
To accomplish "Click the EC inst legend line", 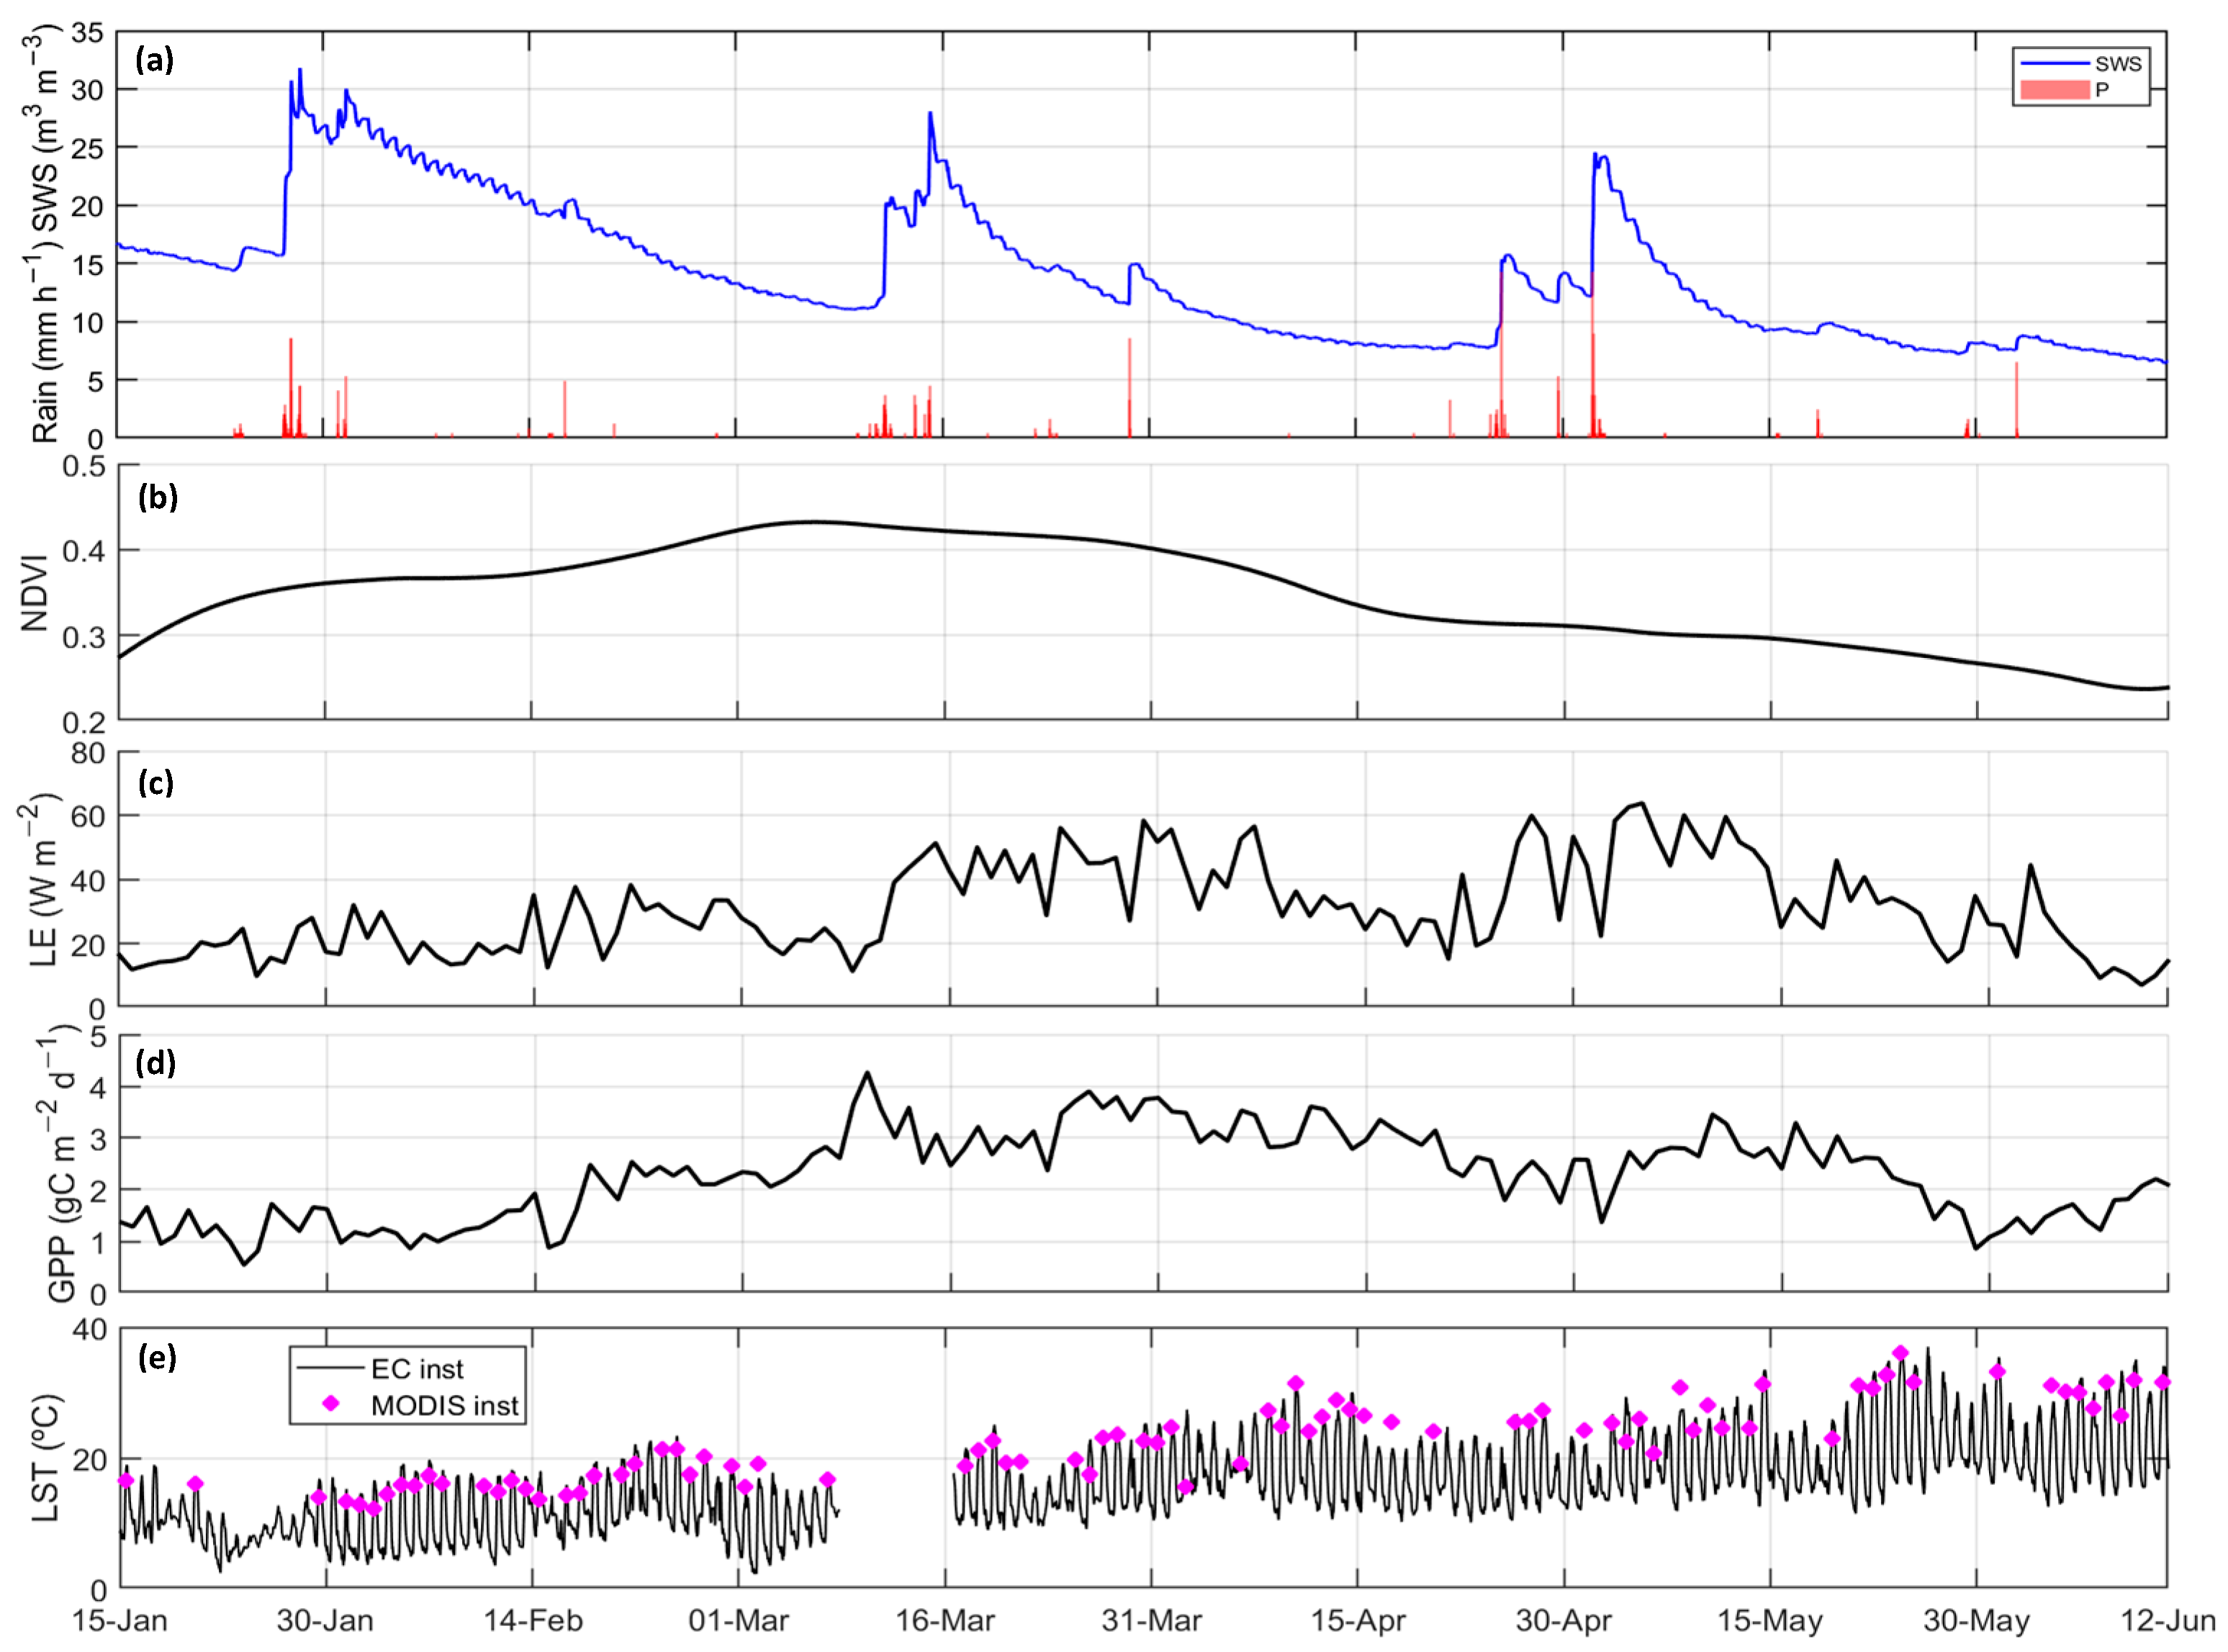I will coord(330,1368).
